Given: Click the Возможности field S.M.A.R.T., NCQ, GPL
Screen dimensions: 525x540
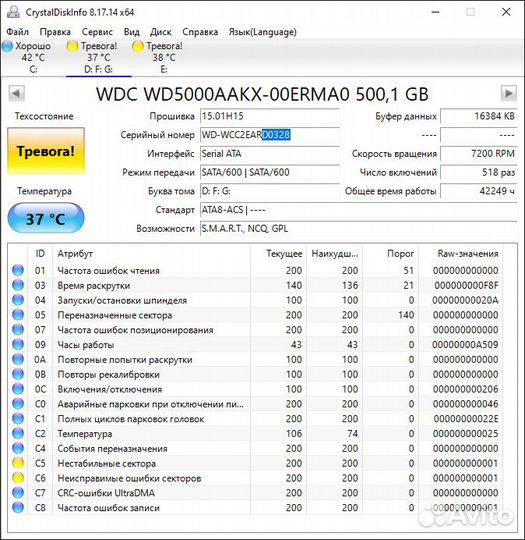Looking at the screenshot, I should [x=358, y=229].
